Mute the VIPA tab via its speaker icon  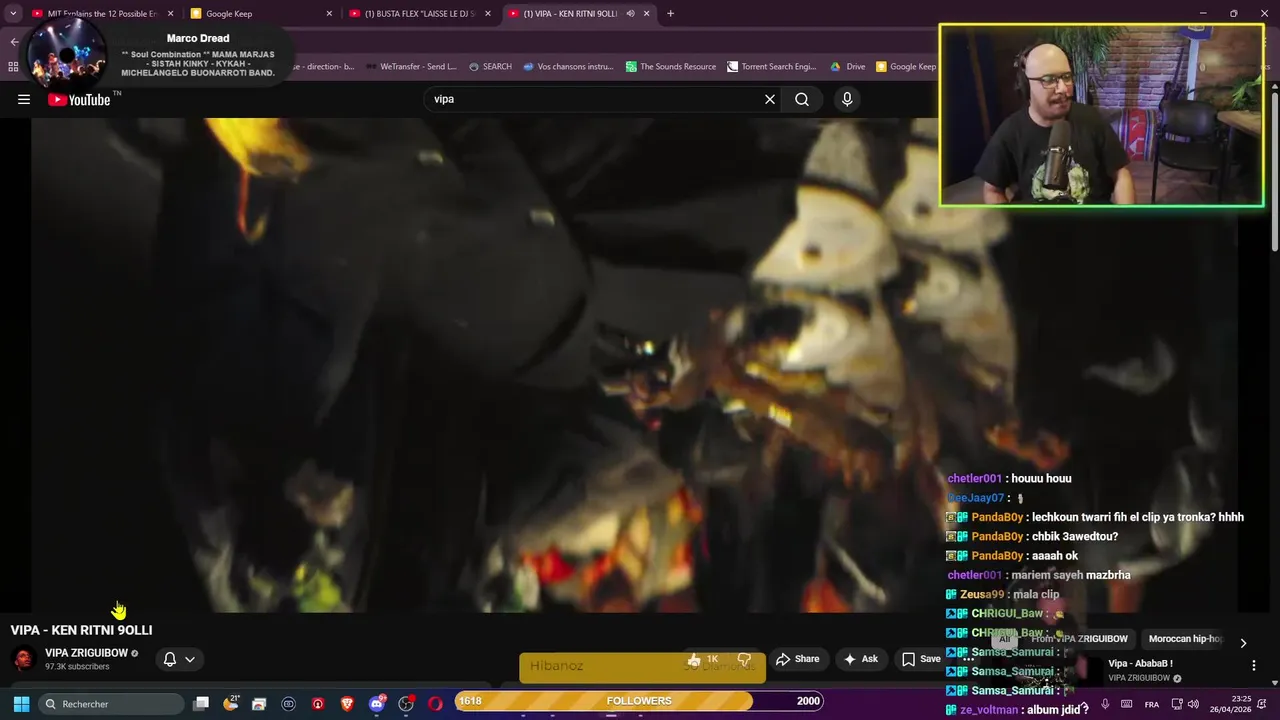630,14
